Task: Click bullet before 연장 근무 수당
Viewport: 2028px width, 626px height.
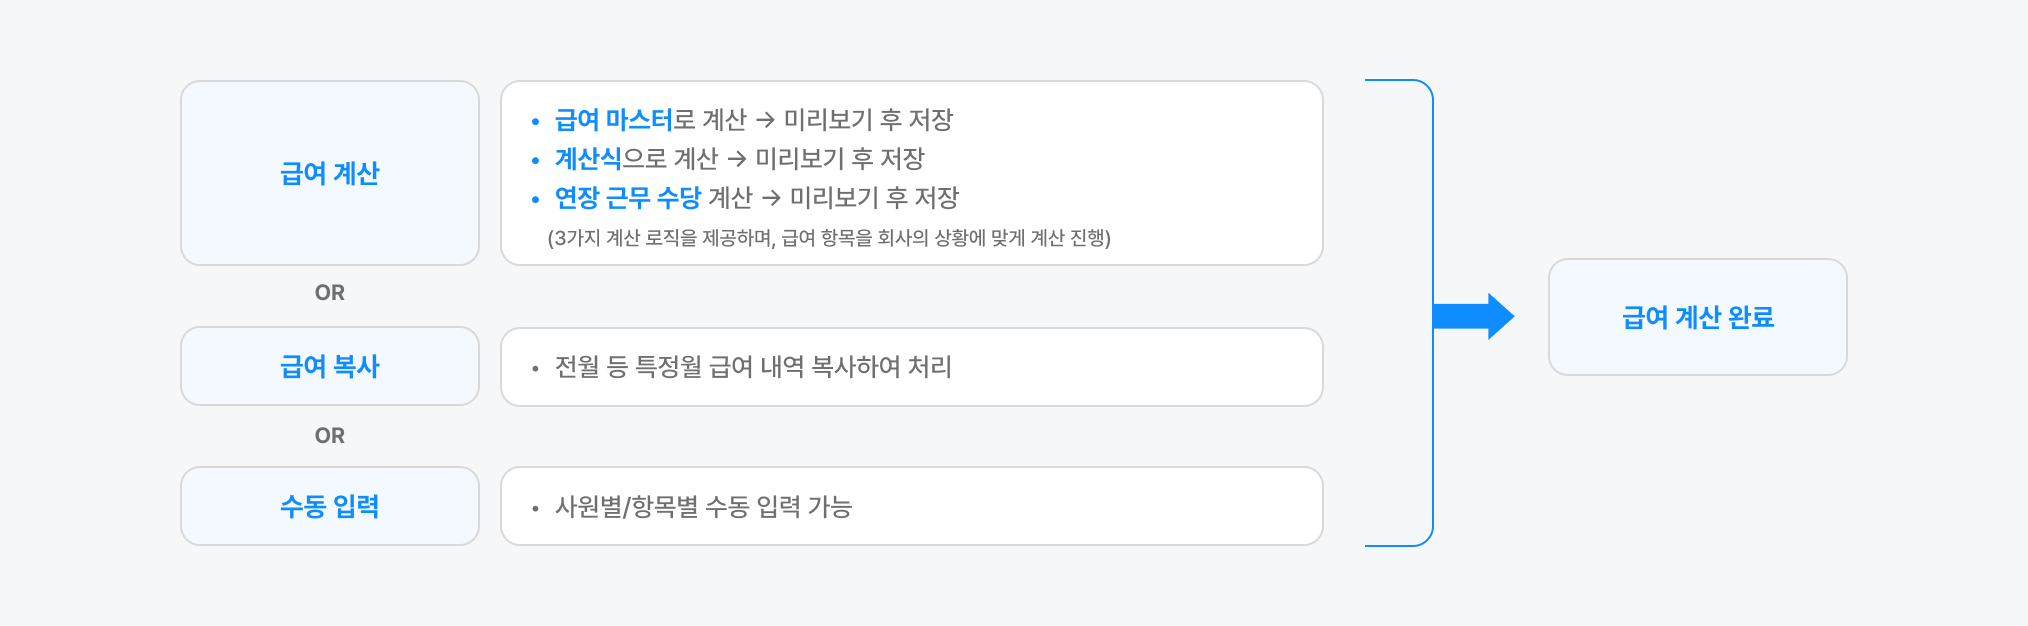Action: [x=535, y=199]
